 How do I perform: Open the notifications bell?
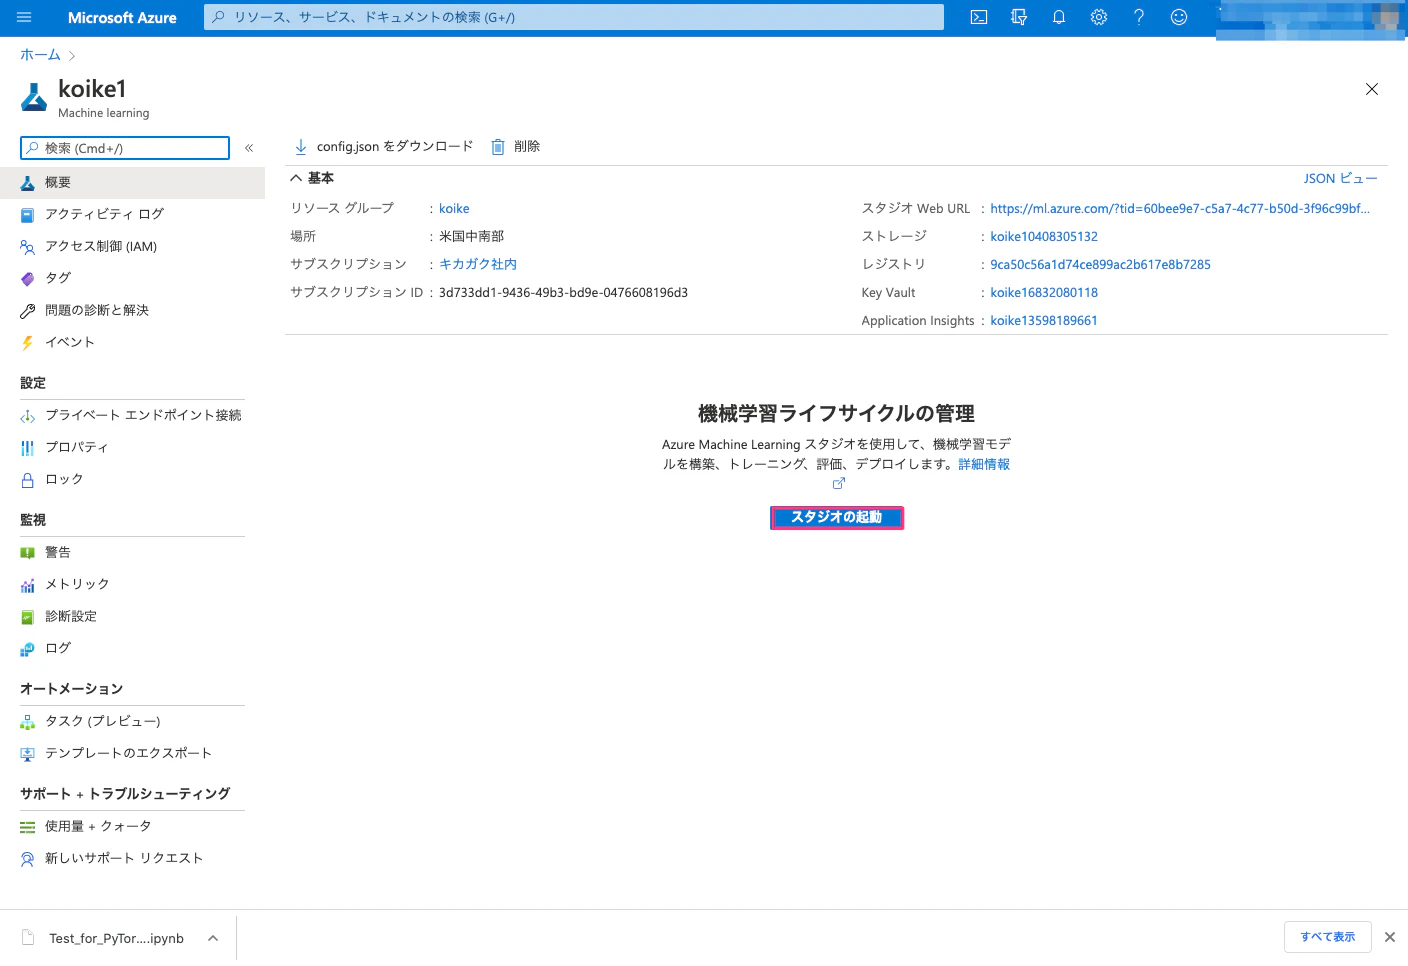pos(1059,17)
